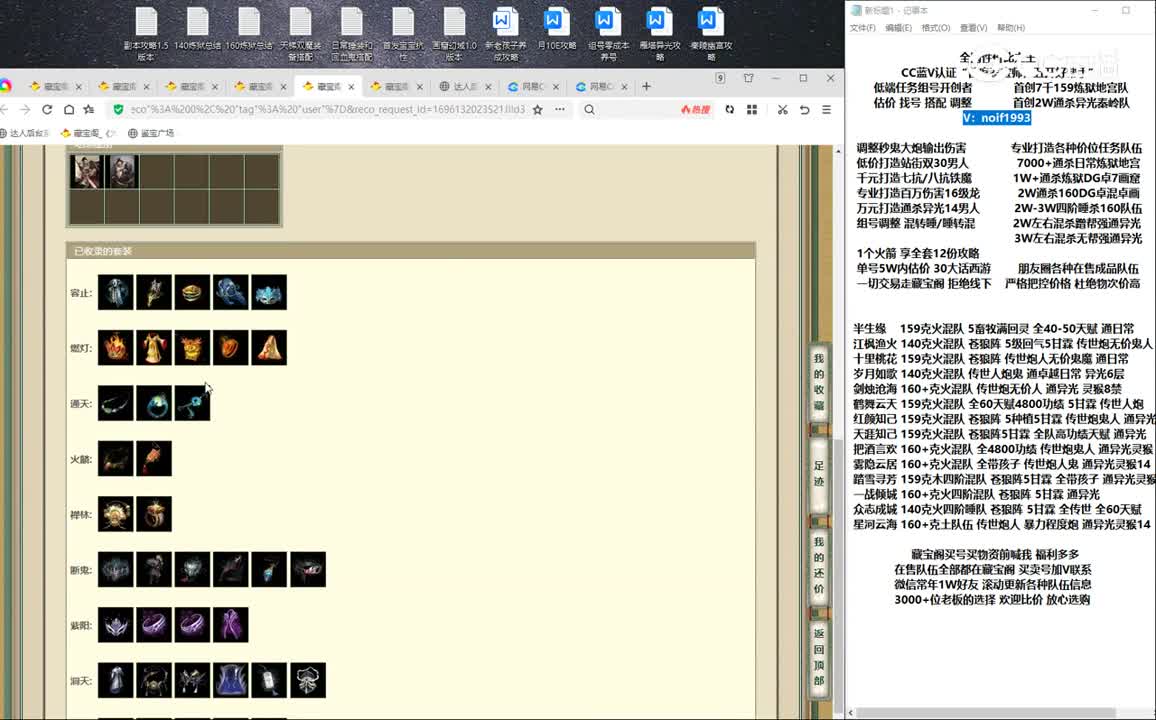Reload the current browser page

(47, 109)
